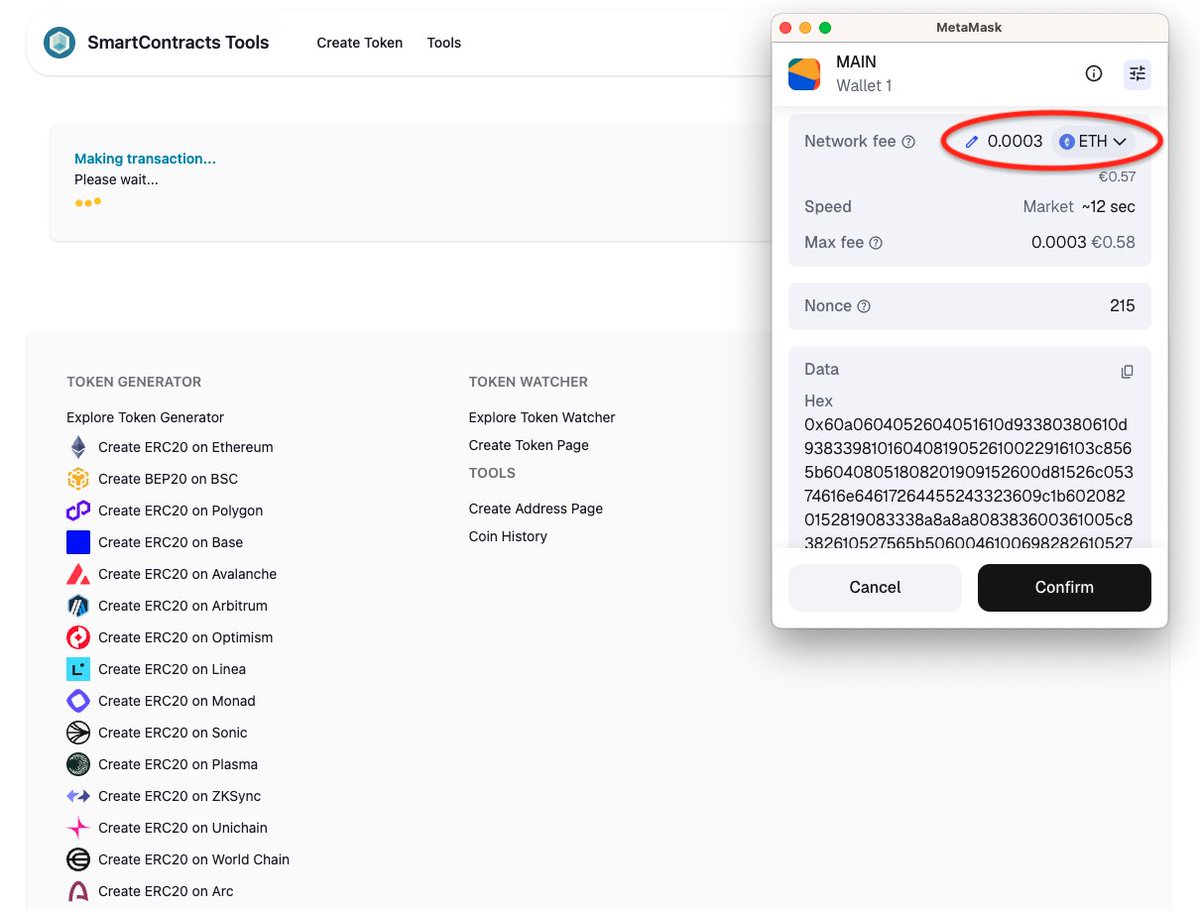Click the SmartContracts Tools hexagon logo
The height and width of the screenshot is (911, 1200).
60,43
